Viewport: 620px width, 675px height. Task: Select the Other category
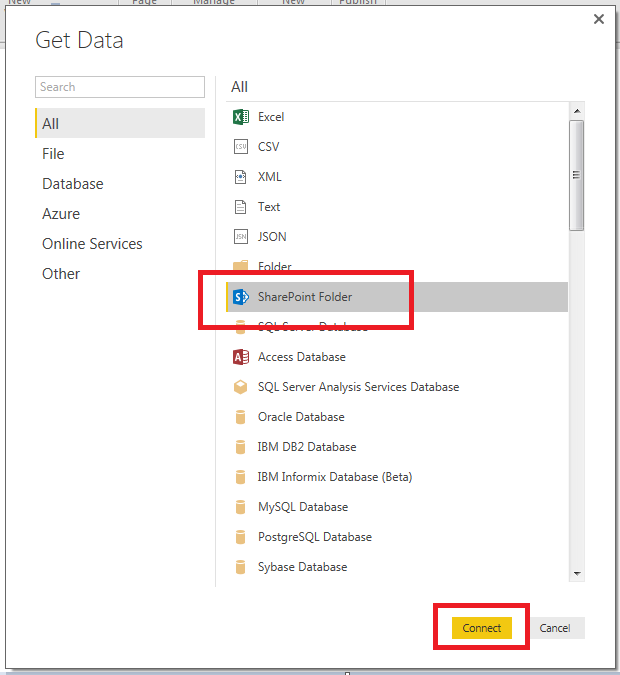point(120,274)
